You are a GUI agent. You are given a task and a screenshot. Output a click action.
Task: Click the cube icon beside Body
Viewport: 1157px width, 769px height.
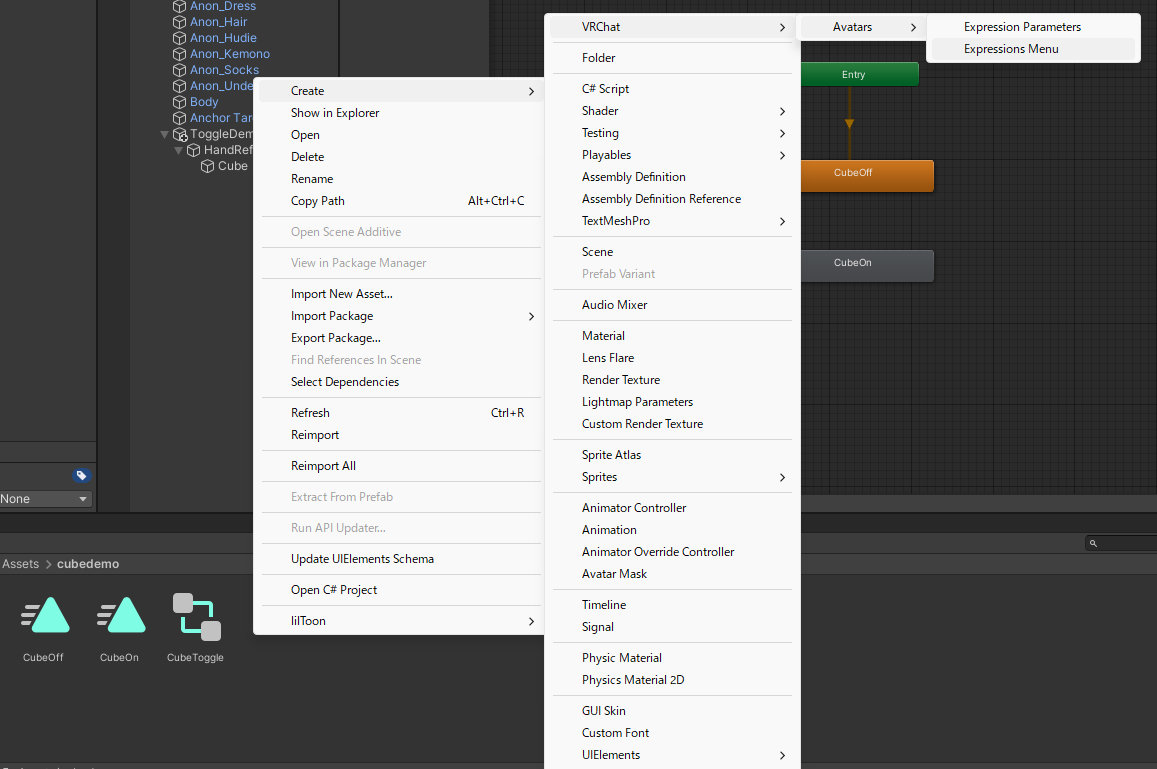click(179, 102)
